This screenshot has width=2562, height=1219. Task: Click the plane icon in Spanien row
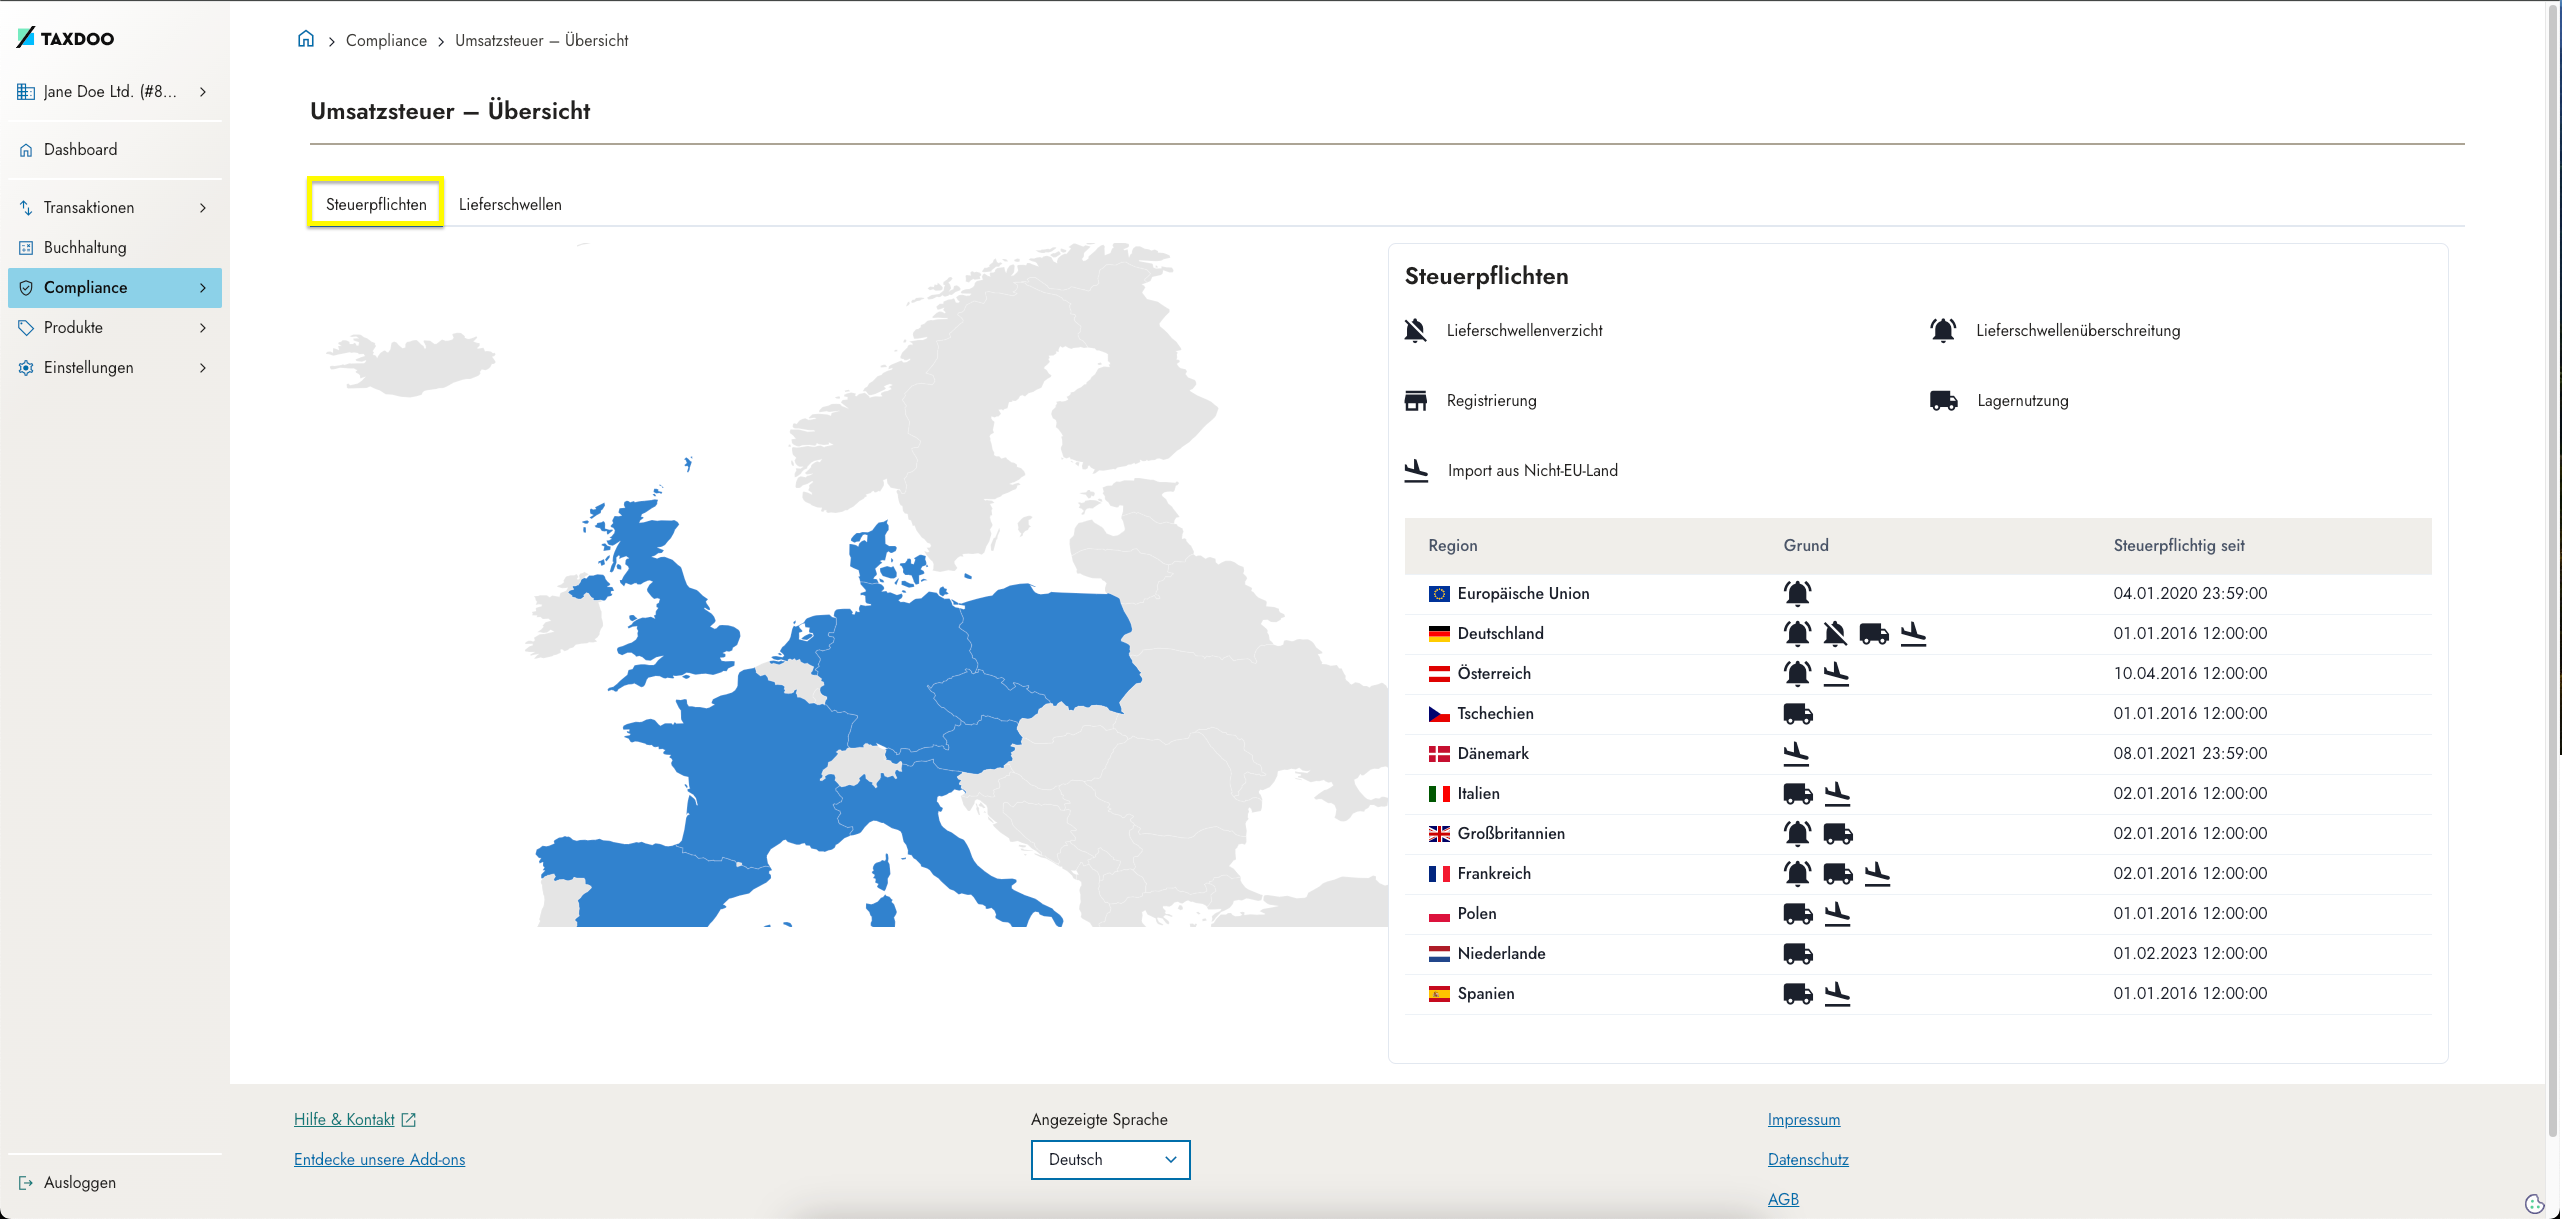point(1837,994)
